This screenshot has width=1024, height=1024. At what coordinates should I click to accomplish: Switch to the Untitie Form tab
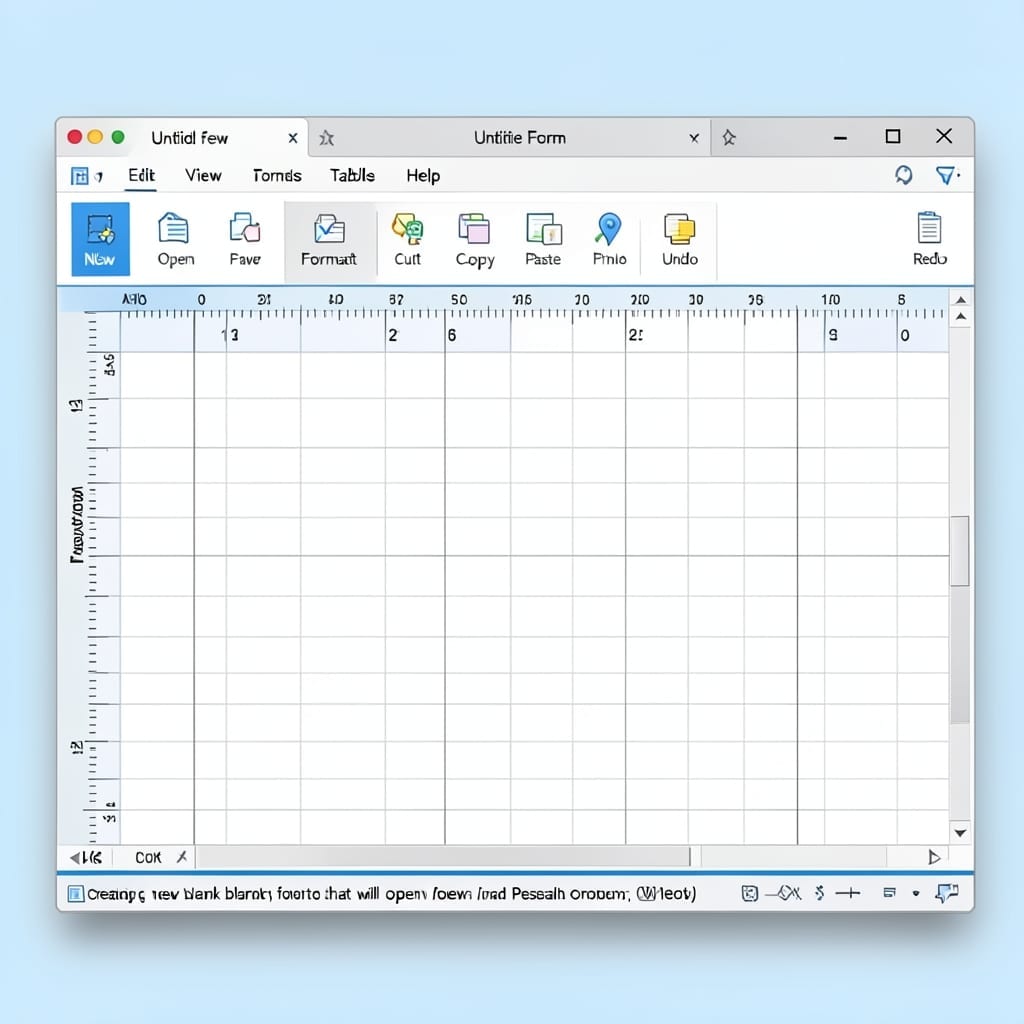tap(520, 138)
